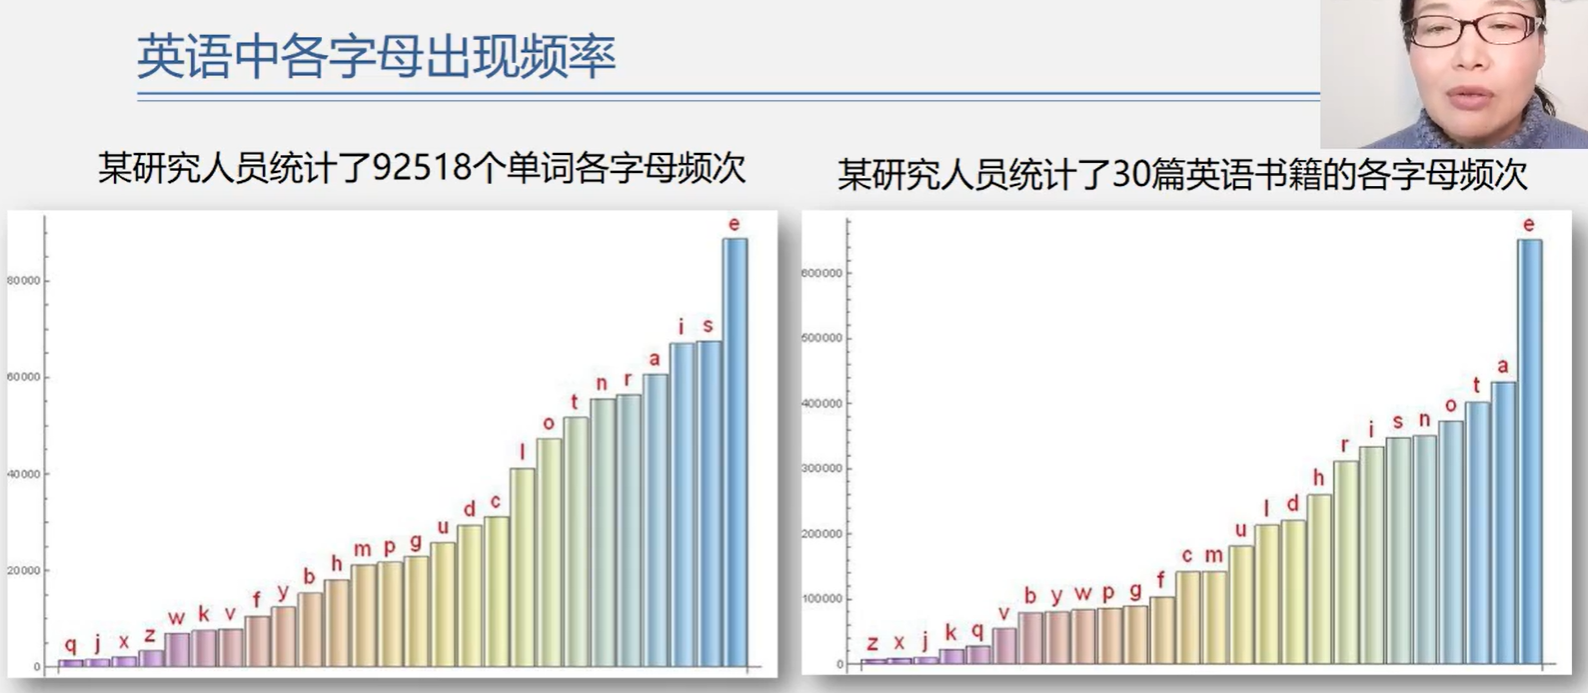Click the 'l' label in the left chart
This screenshot has width=1588, height=693.
pyautogui.click(x=522, y=451)
